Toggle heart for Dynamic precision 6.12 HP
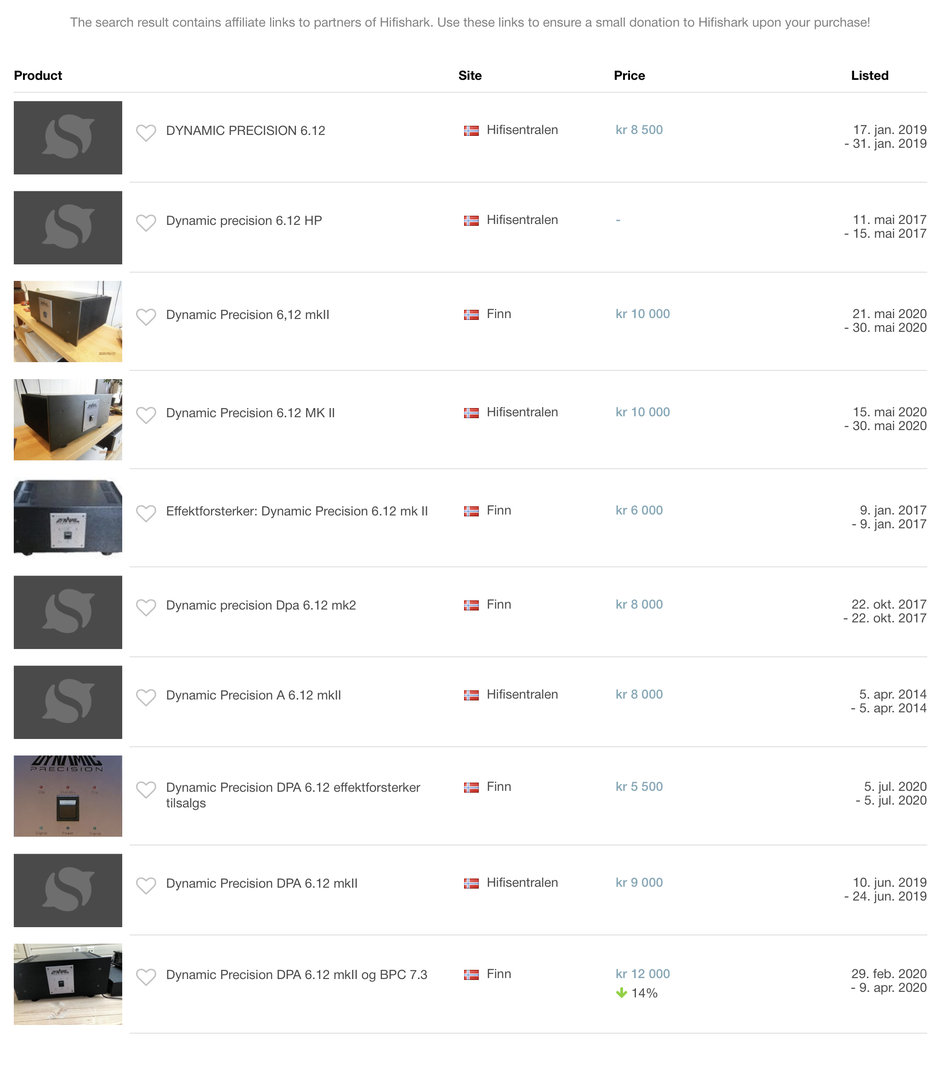941x1080 pixels. pyautogui.click(x=145, y=222)
